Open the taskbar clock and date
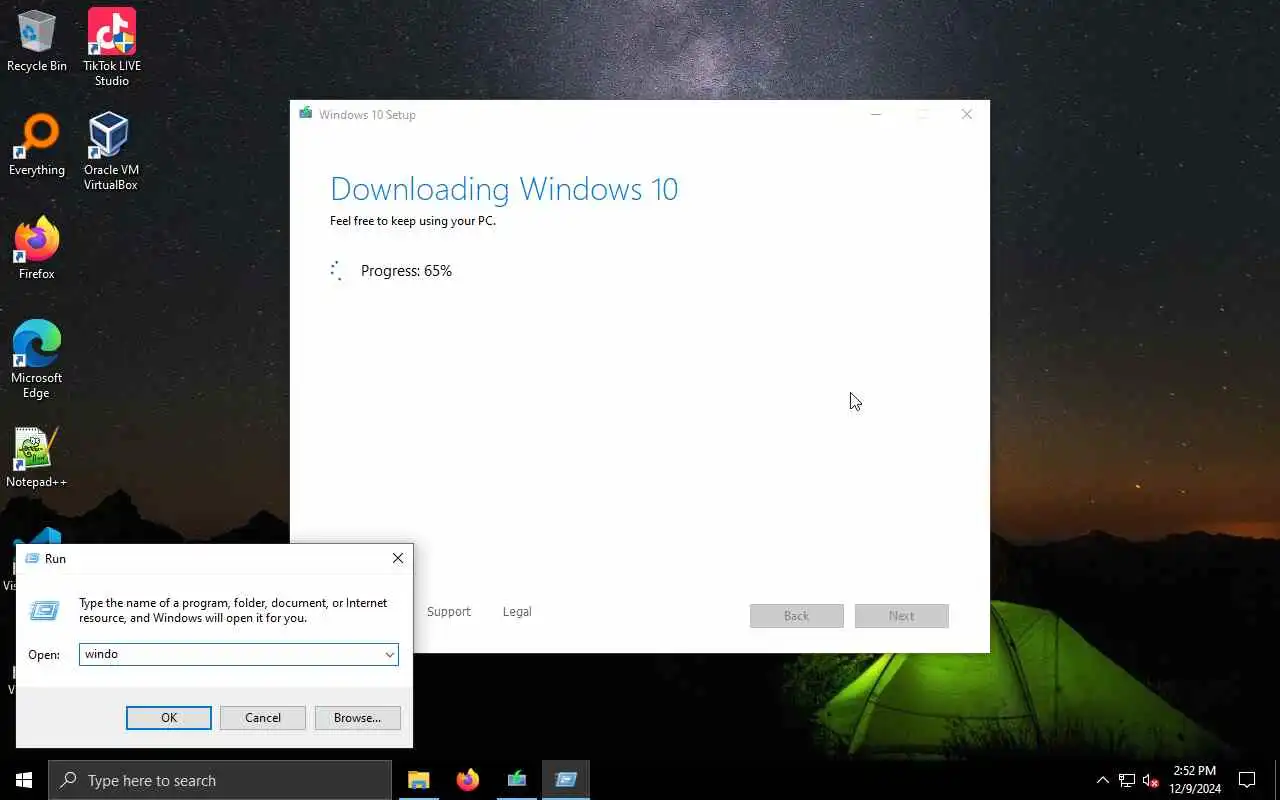This screenshot has height=800, width=1280. pos(1195,780)
